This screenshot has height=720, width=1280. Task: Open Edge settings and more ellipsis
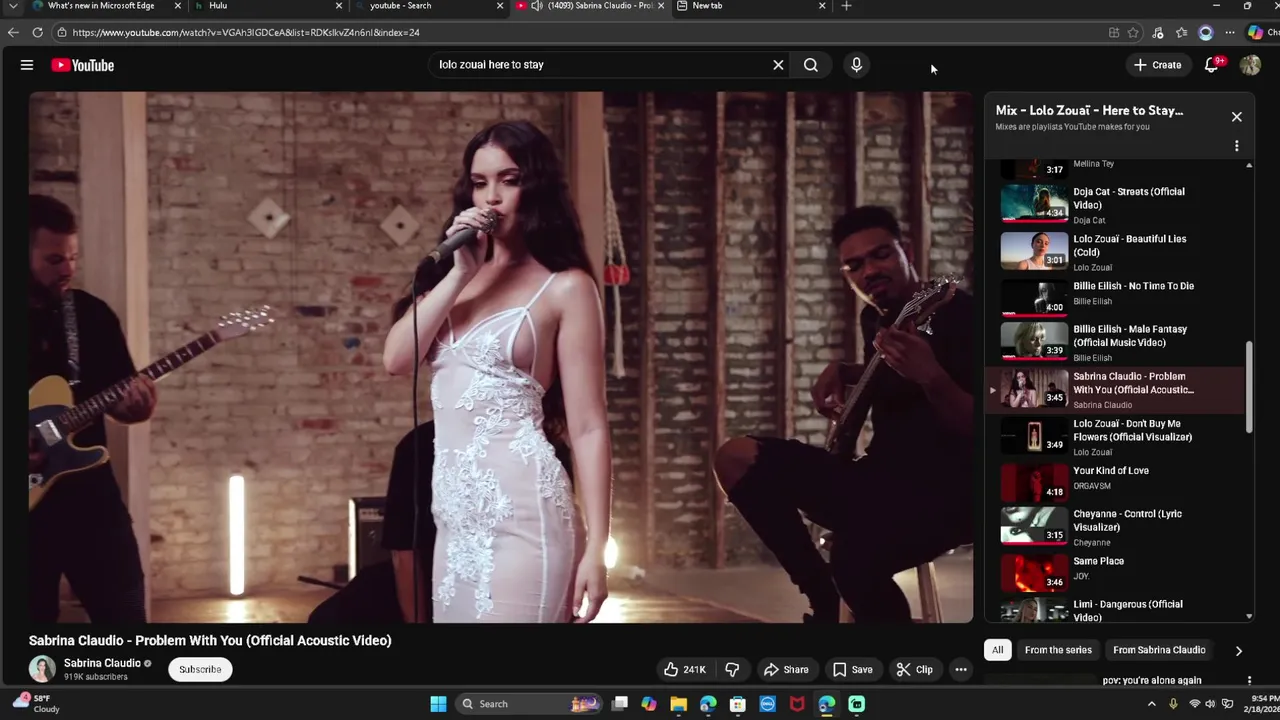[1230, 32]
